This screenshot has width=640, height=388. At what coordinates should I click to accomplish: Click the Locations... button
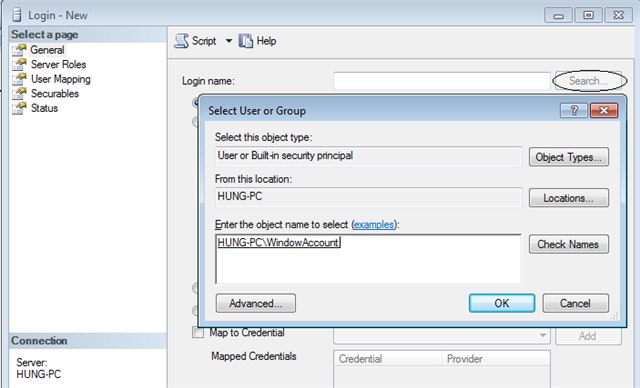[x=569, y=198]
